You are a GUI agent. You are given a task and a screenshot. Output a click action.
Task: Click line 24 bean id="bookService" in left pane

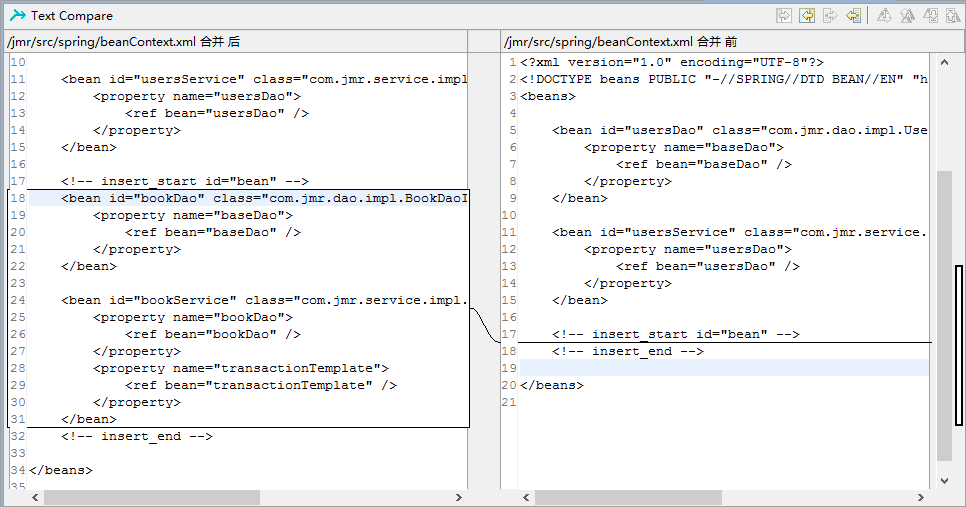click(264, 300)
